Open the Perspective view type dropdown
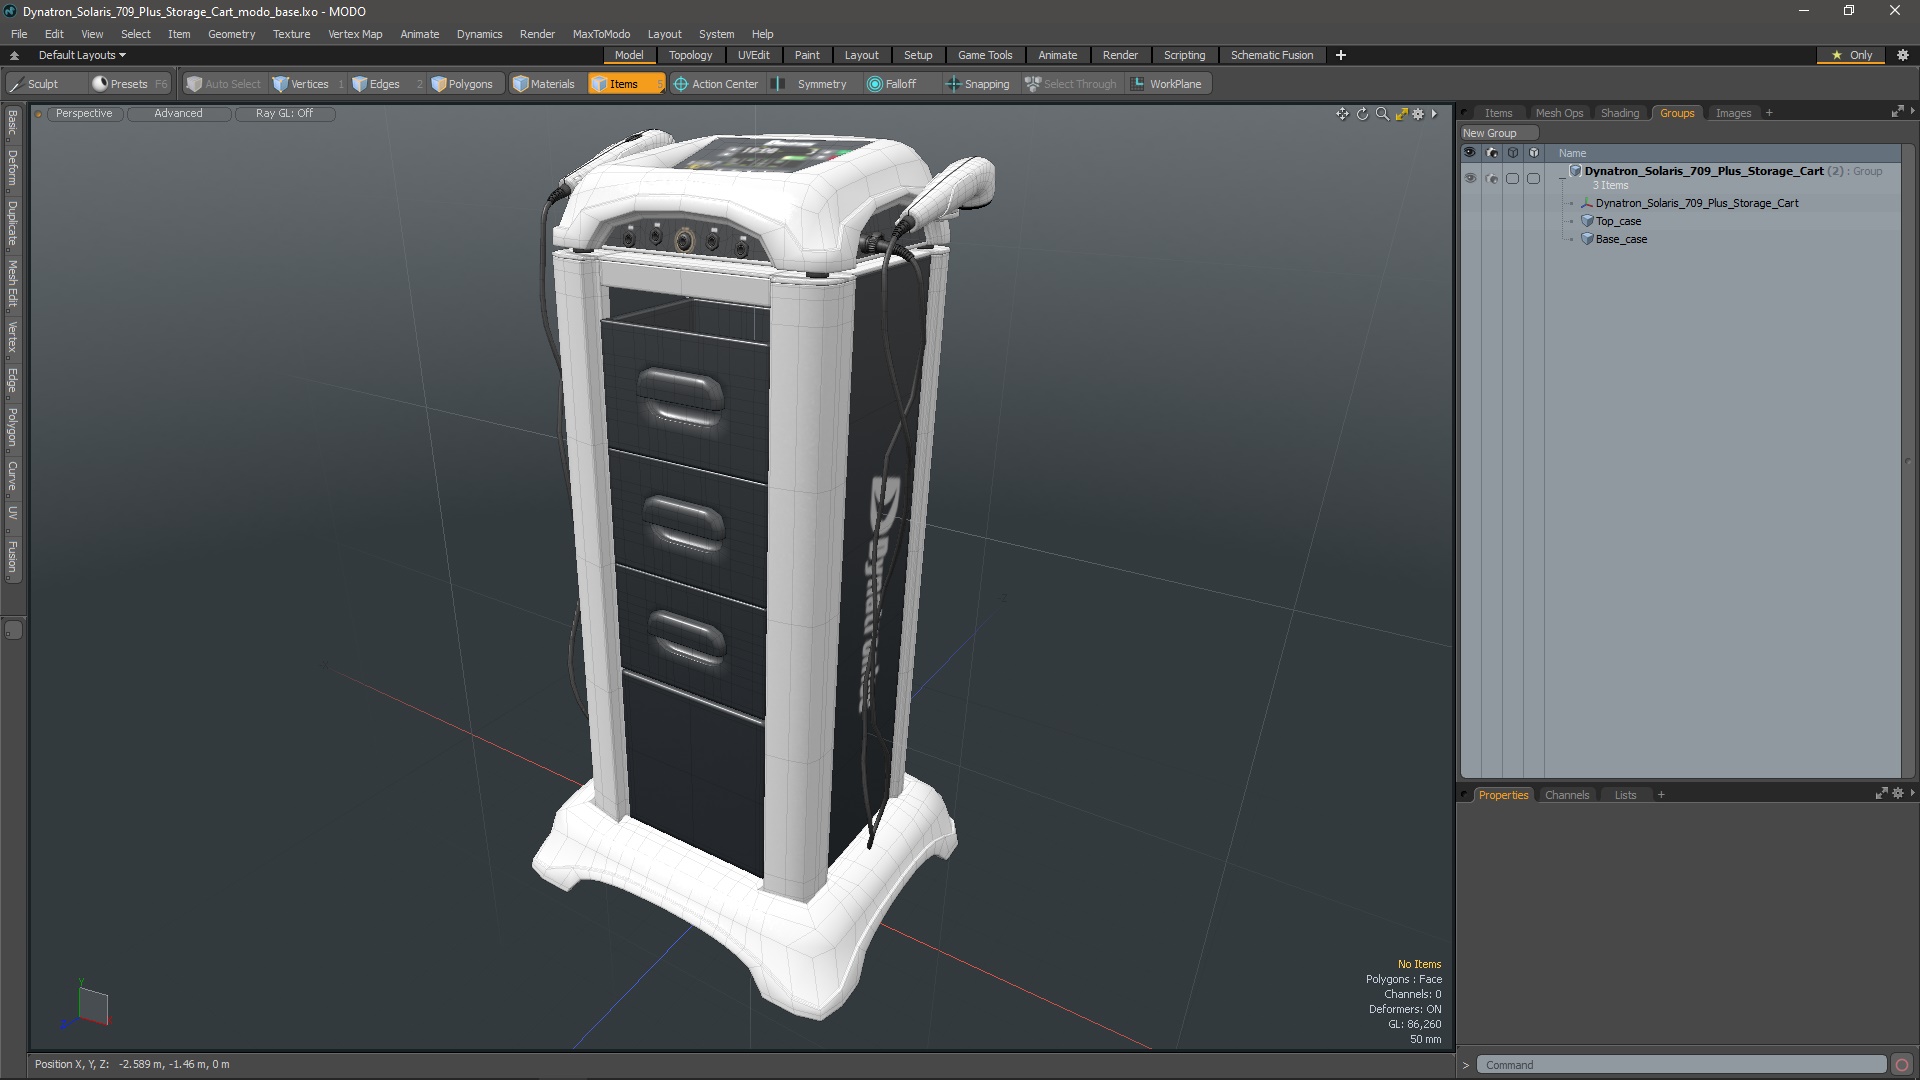Image resolution: width=1920 pixels, height=1080 pixels. click(x=84, y=114)
